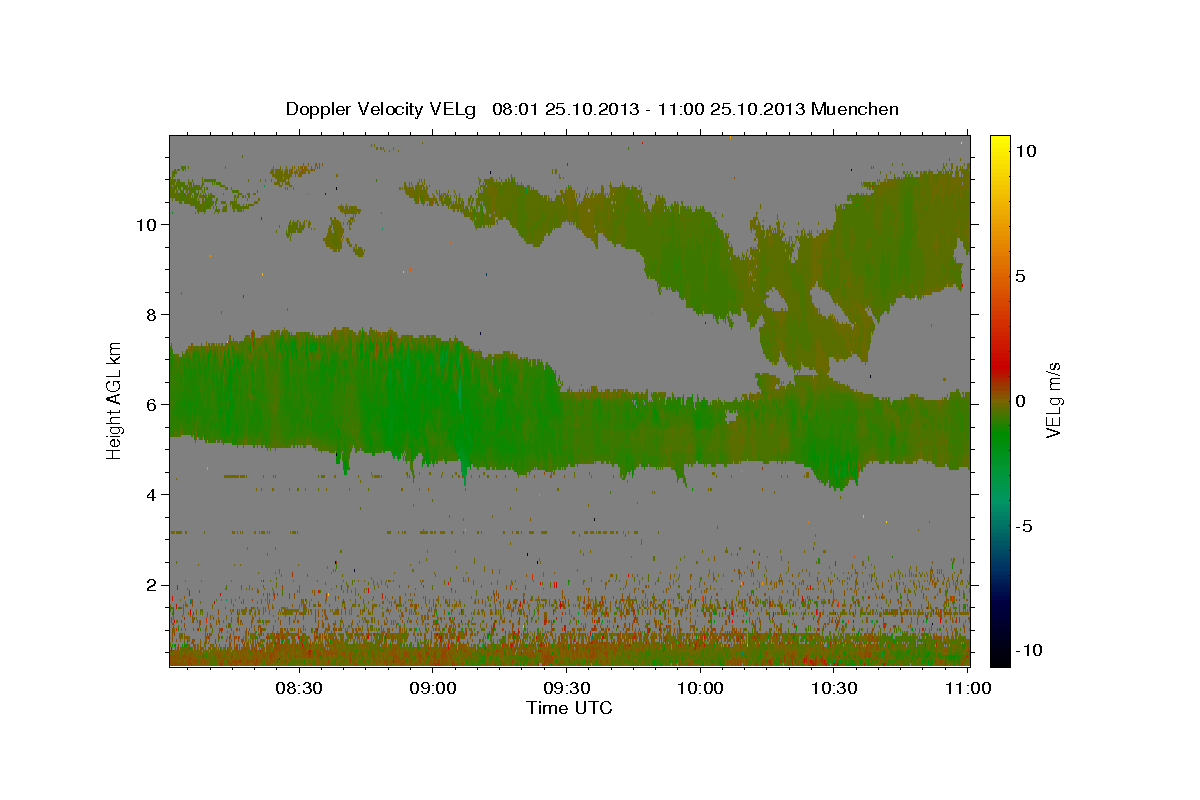The width and height of the screenshot is (1200, 800).
Task: Click the '09:30' time tick label
Action: (x=565, y=688)
